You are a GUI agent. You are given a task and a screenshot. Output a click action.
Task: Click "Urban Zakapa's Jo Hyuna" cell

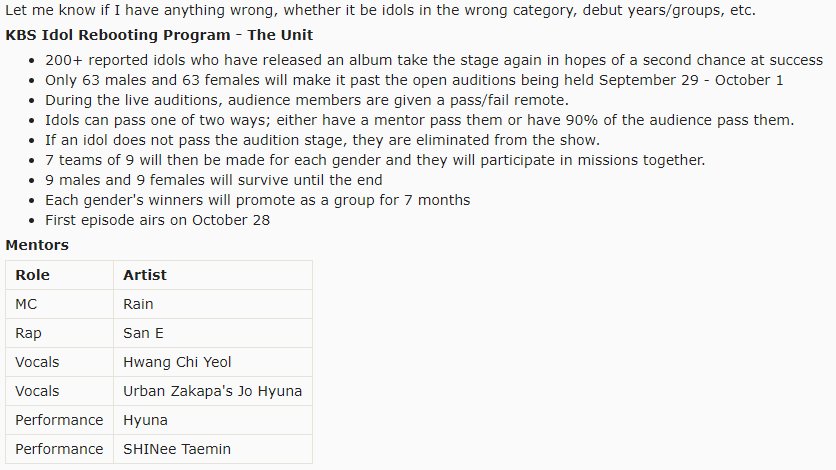point(212,391)
